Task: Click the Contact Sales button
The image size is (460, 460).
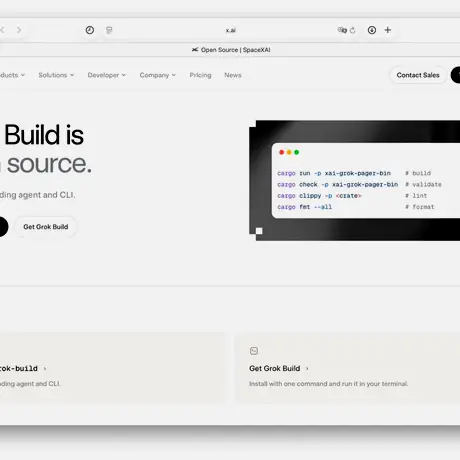Action: tap(418, 75)
